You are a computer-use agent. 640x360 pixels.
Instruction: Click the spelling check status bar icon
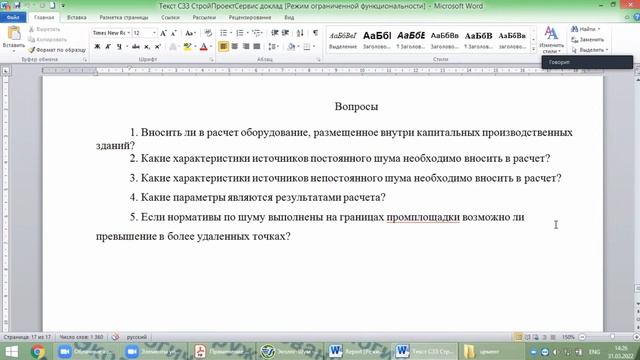point(116,337)
